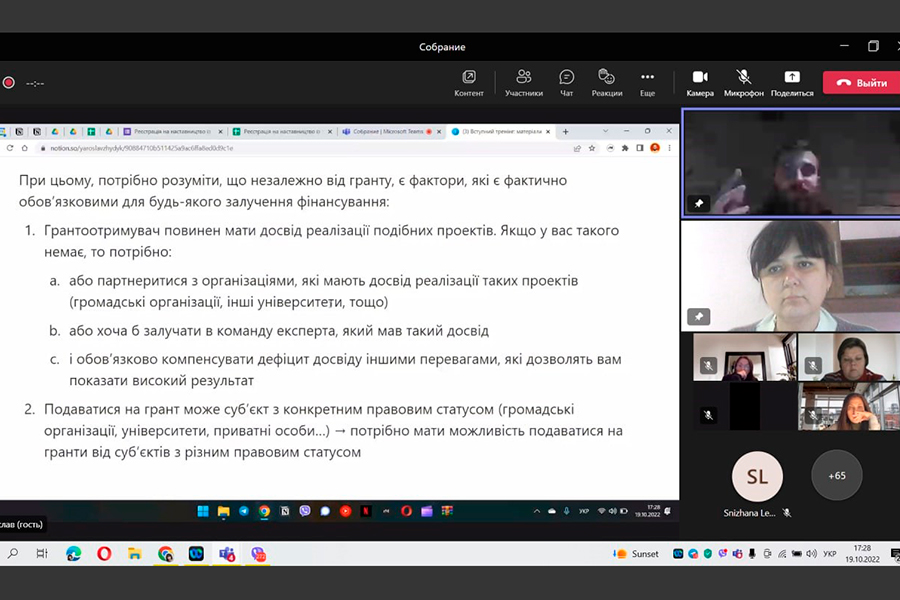
Task: Click the Opera icon in Windows taskbar
Action: tap(104, 553)
